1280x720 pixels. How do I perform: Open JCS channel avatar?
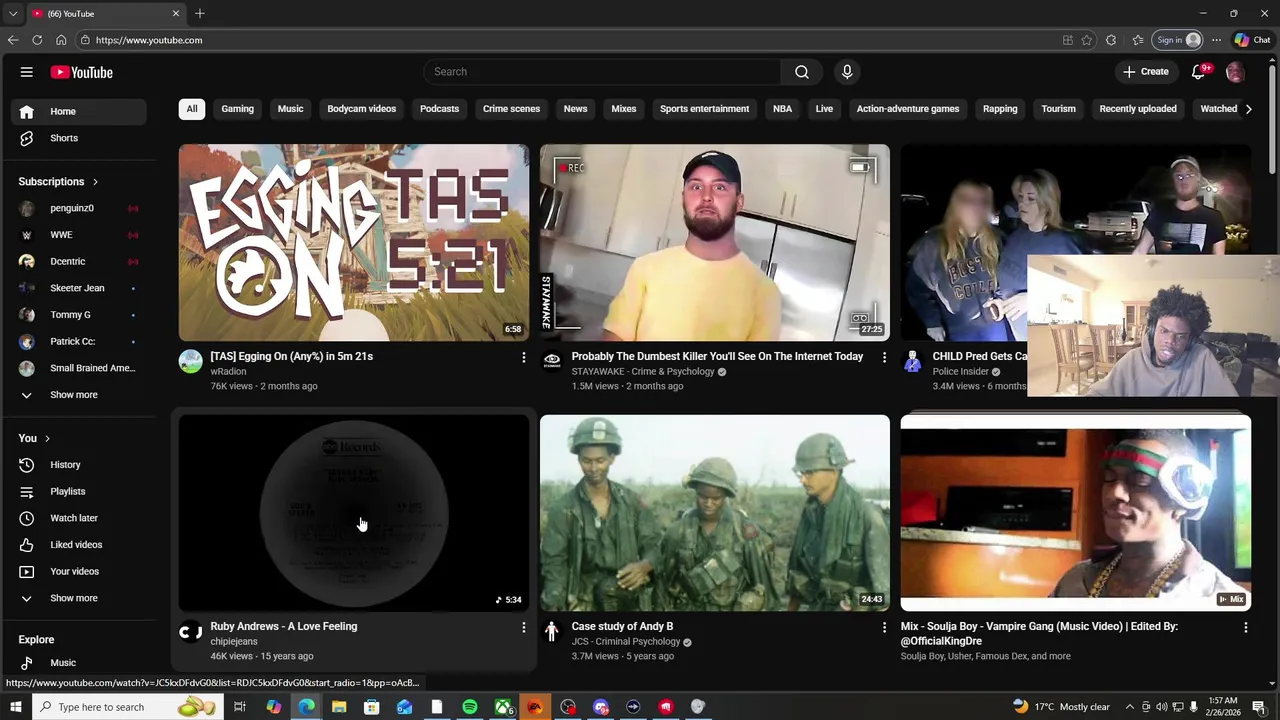pos(551,631)
